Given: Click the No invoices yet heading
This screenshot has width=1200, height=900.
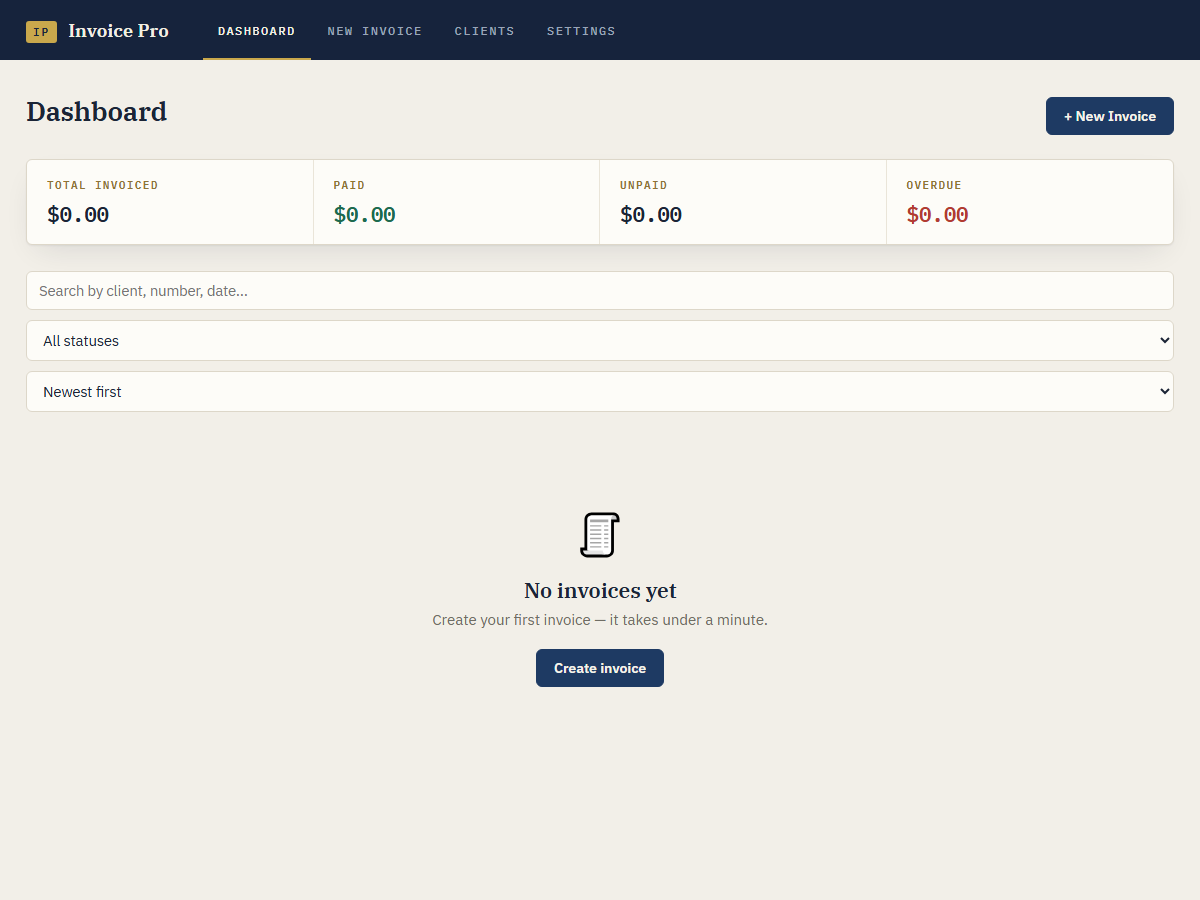Looking at the screenshot, I should pyautogui.click(x=600, y=590).
